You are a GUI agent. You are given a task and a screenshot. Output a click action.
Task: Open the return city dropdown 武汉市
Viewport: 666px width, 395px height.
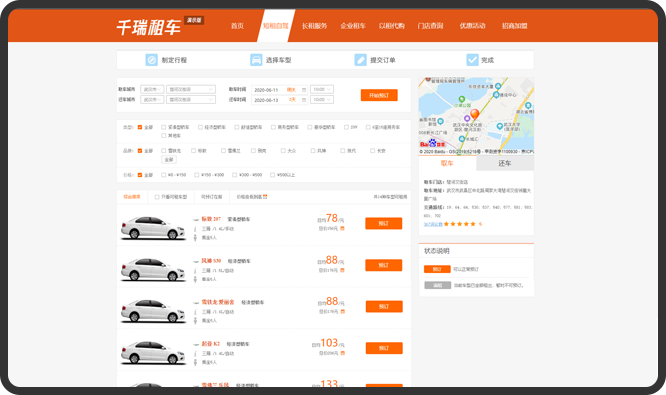tap(152, 100)
